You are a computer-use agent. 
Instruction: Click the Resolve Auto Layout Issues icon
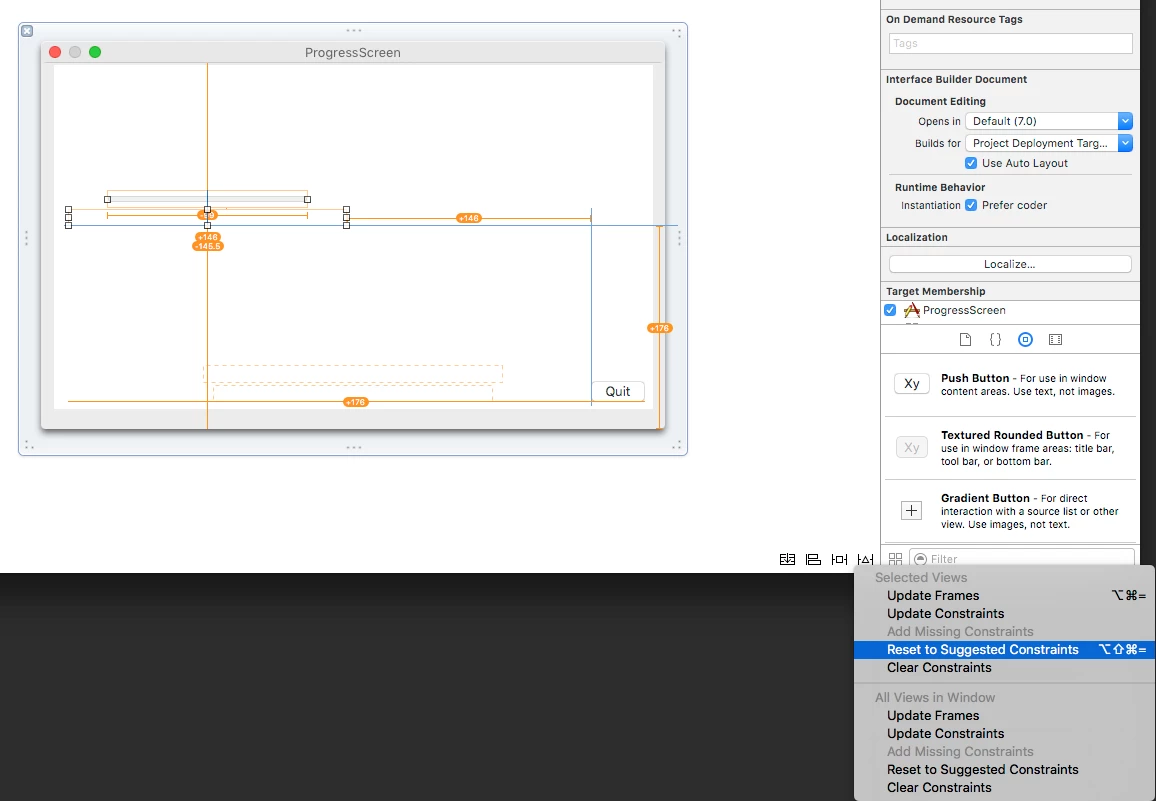(x=866, y=559)
